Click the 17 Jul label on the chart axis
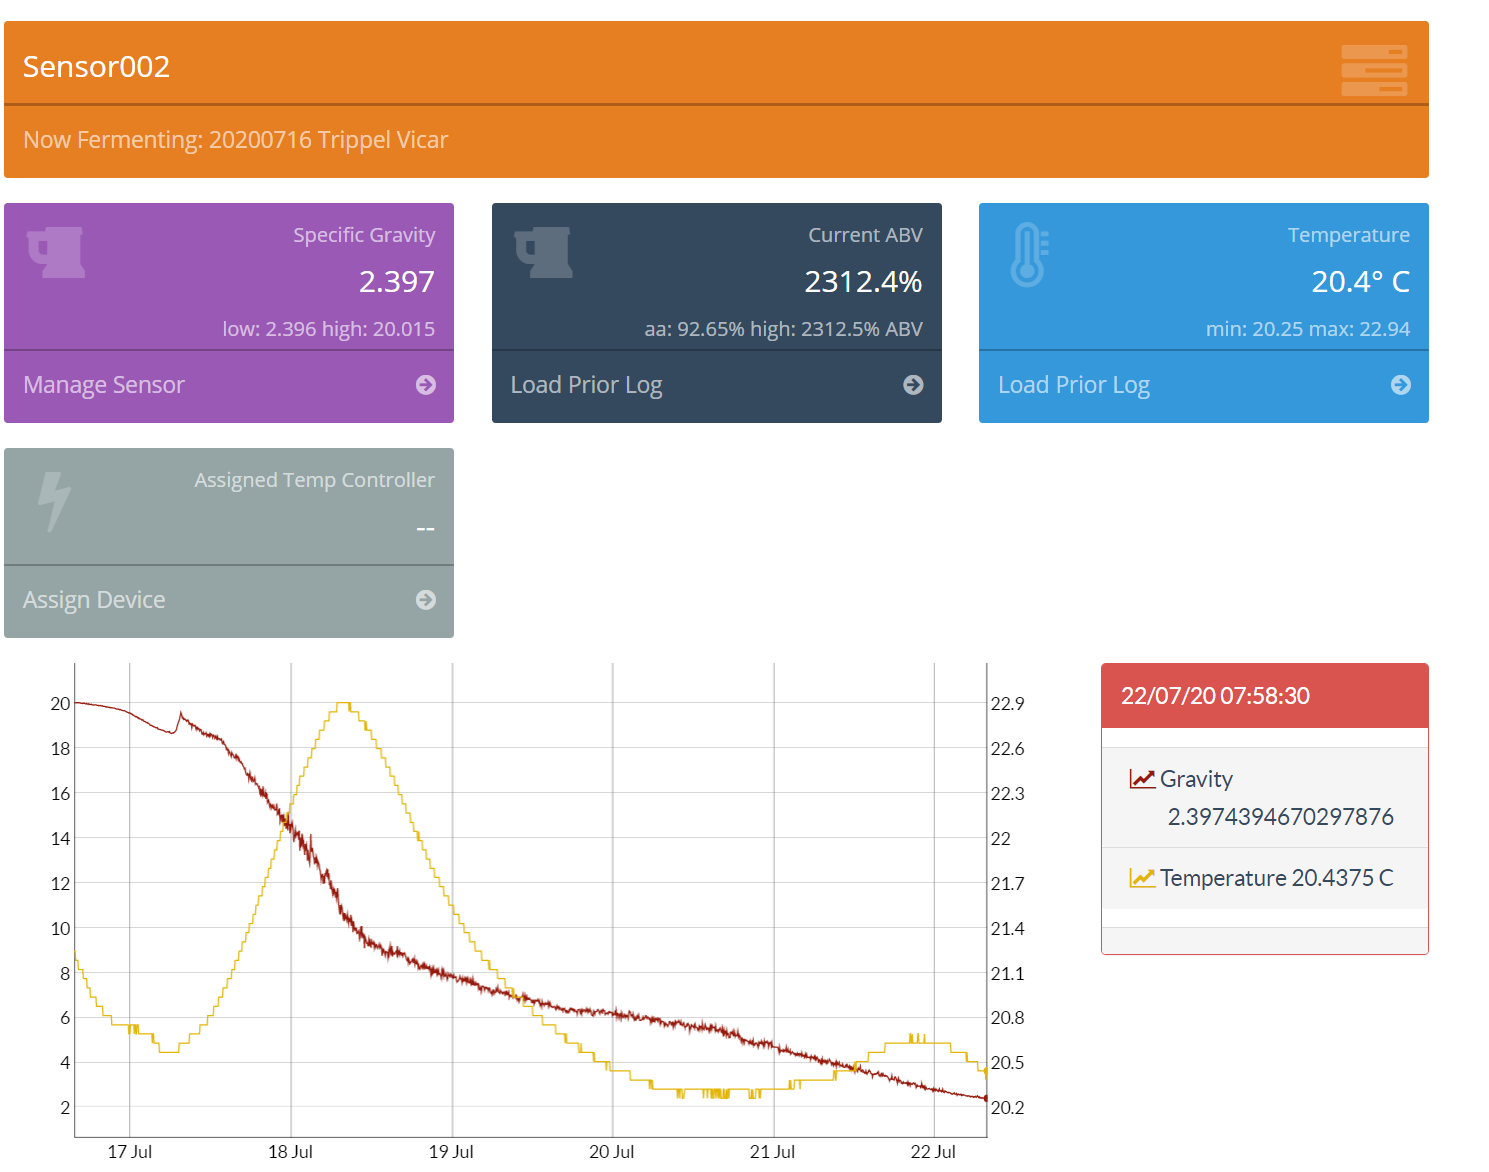The image size is (1489, 1172). tap(130, 1152)
